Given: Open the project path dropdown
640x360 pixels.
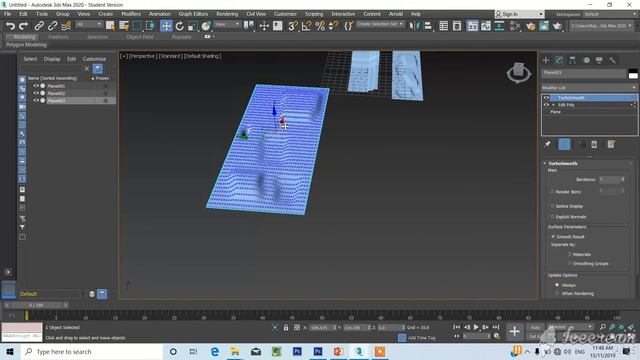Looking at the screenshot, I should 601,26.
